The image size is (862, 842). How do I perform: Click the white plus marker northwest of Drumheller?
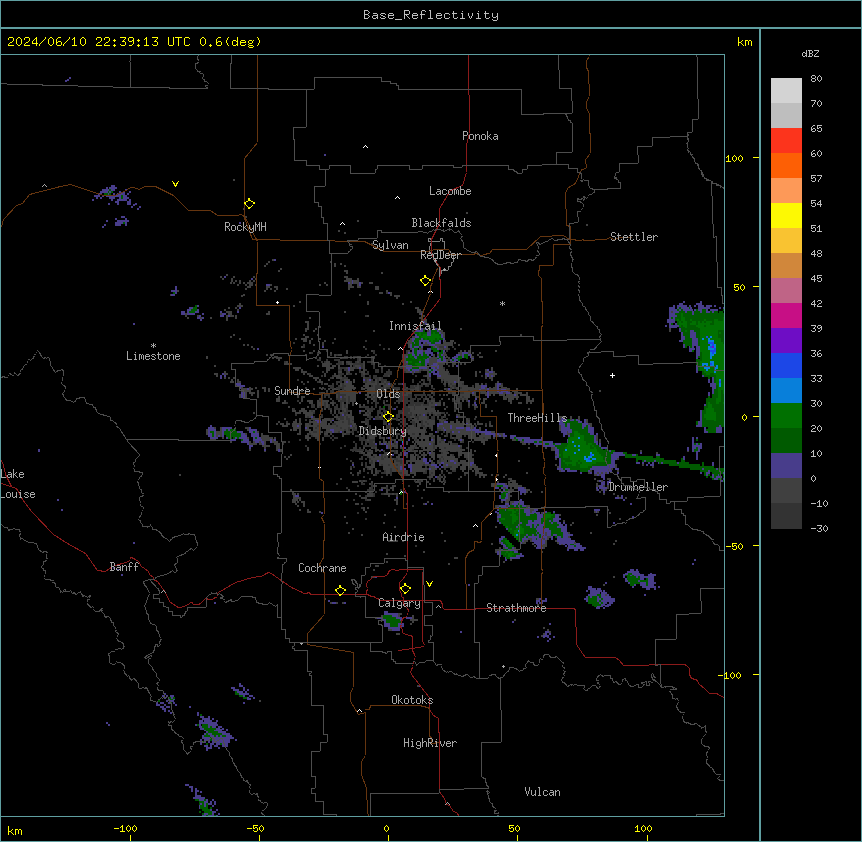click(x=612, y=375)
